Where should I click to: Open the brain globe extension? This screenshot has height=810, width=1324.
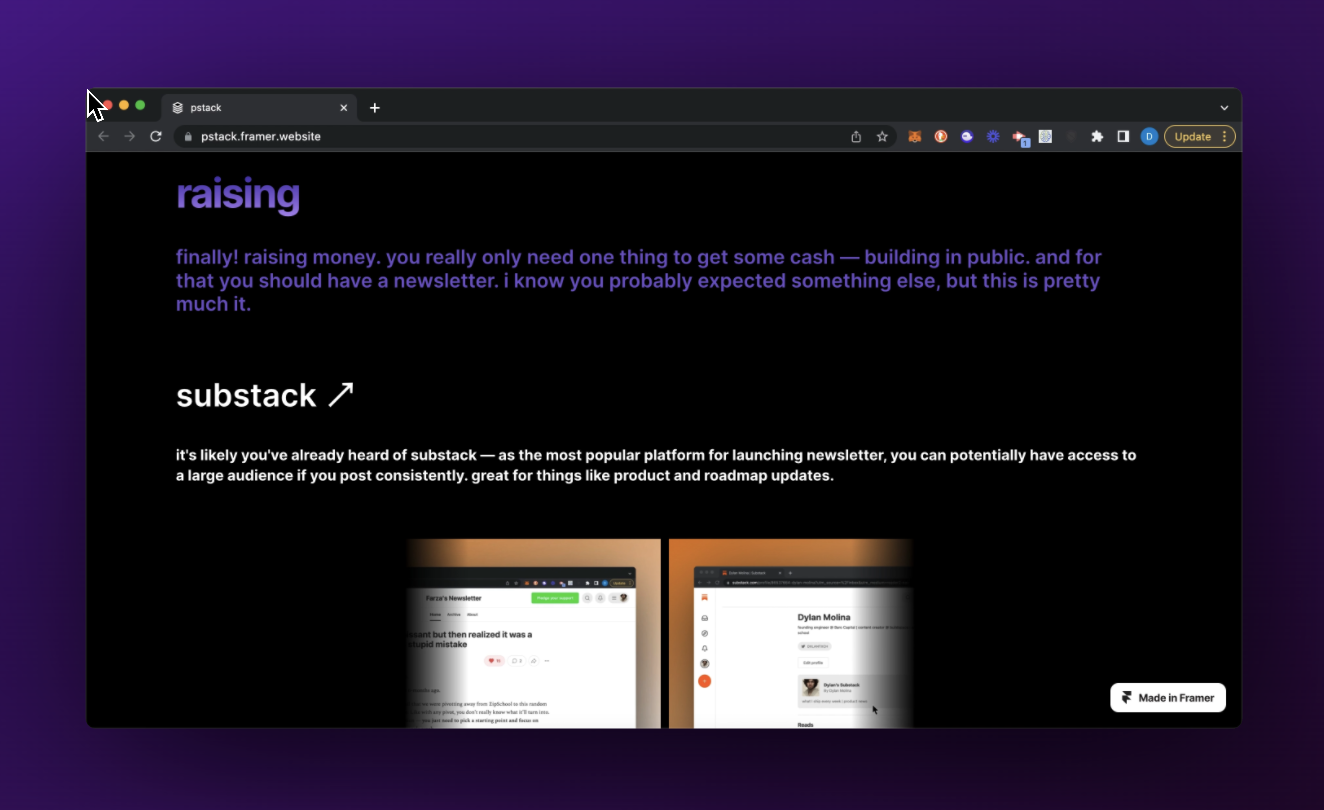1045,137
